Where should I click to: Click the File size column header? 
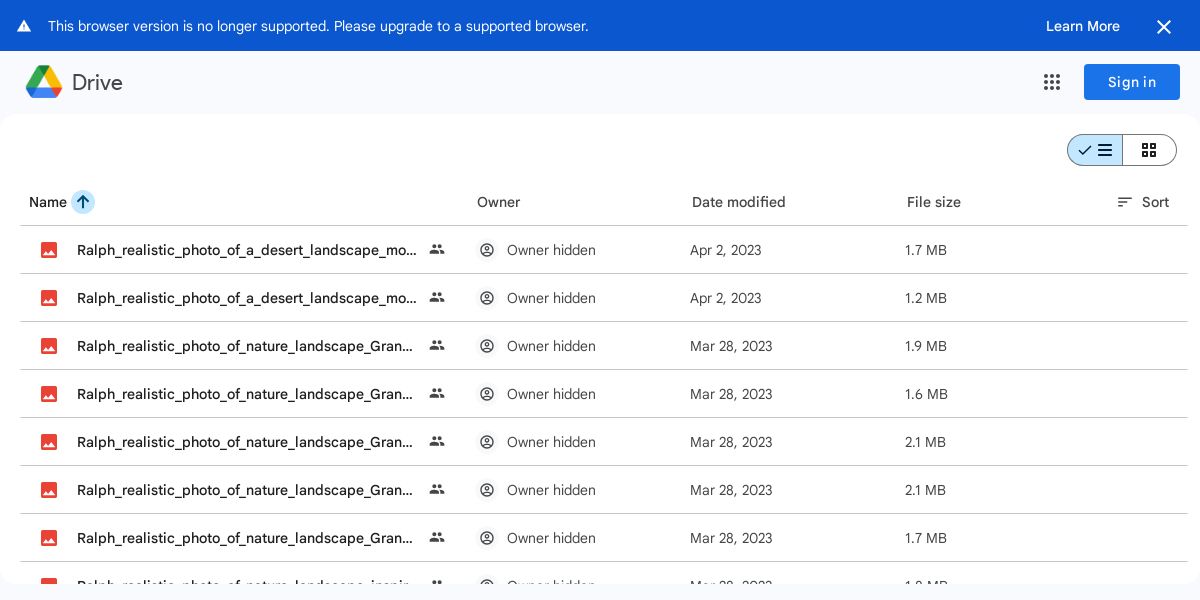tap(934, 202)
